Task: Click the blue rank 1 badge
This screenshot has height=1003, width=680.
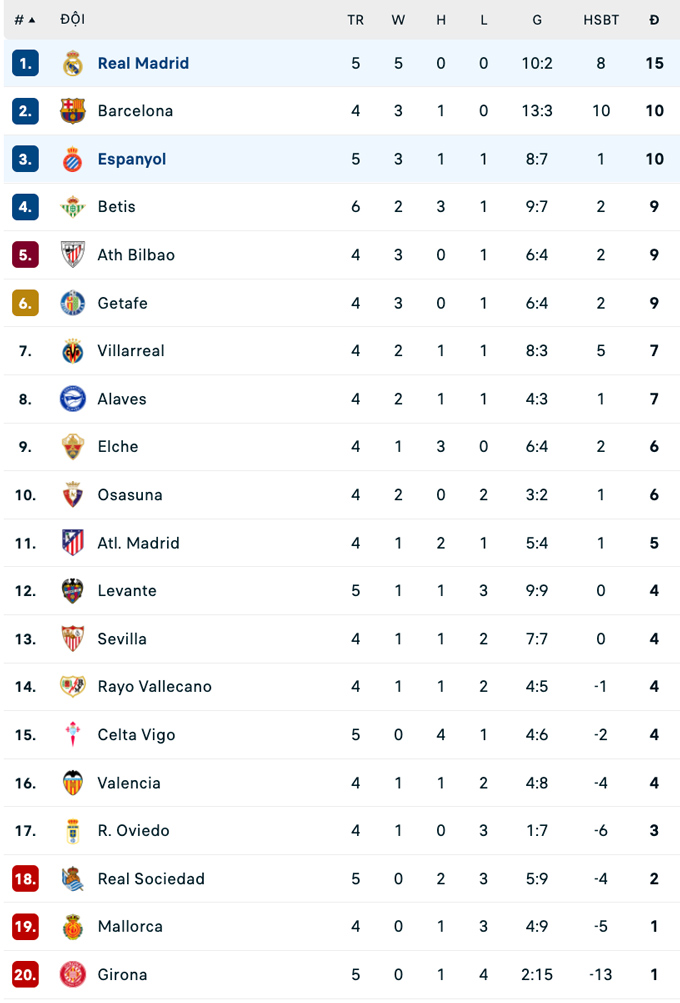Action: coord(25,63)
